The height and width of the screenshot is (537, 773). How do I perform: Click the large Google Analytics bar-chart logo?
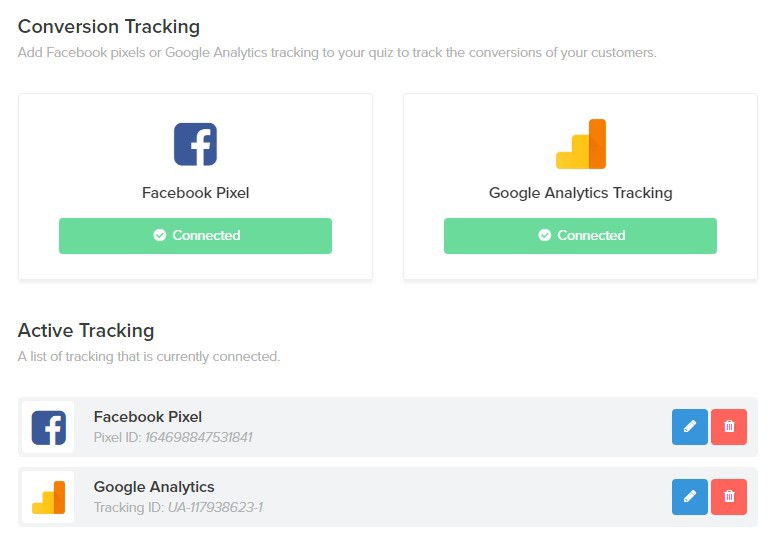581,144
